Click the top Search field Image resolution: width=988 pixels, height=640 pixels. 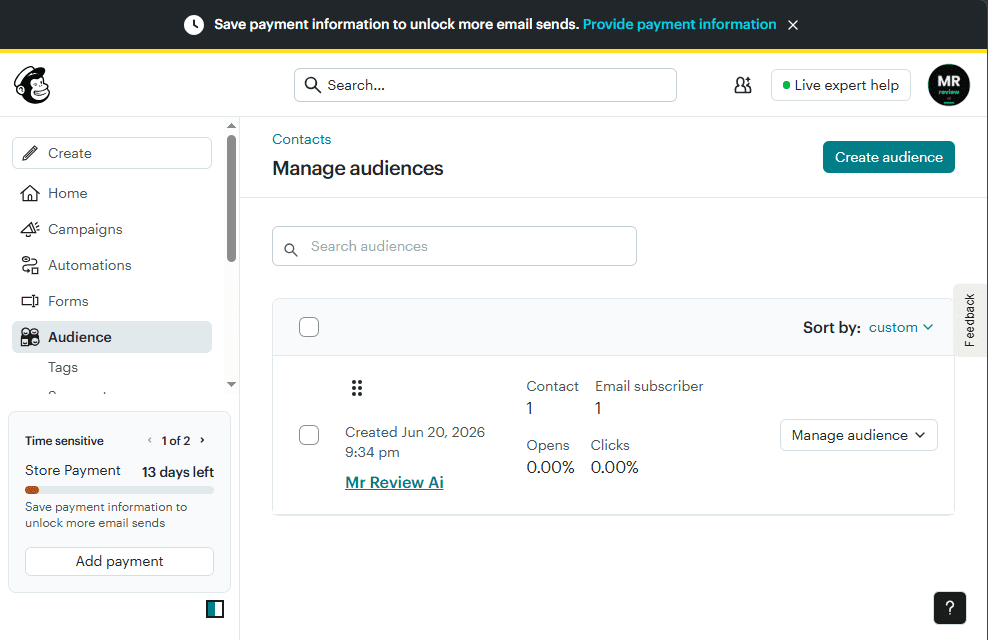pyautogui.click(x=485, y=85)
